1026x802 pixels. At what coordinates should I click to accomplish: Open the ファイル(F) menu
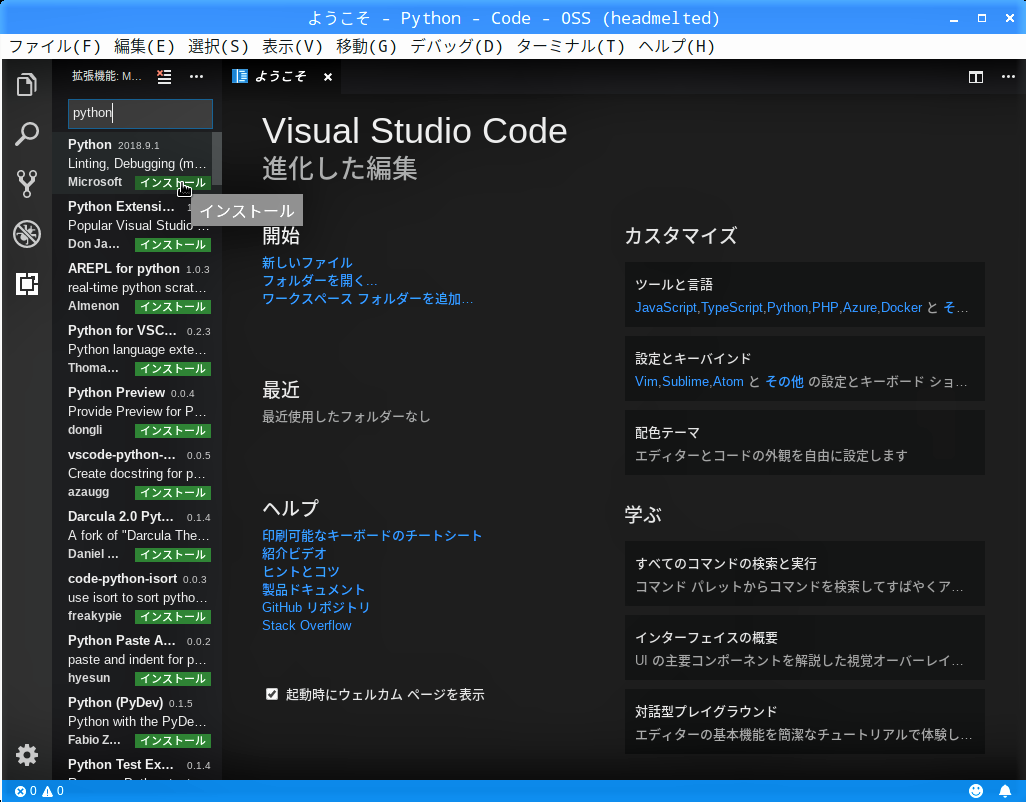[55, 46]
